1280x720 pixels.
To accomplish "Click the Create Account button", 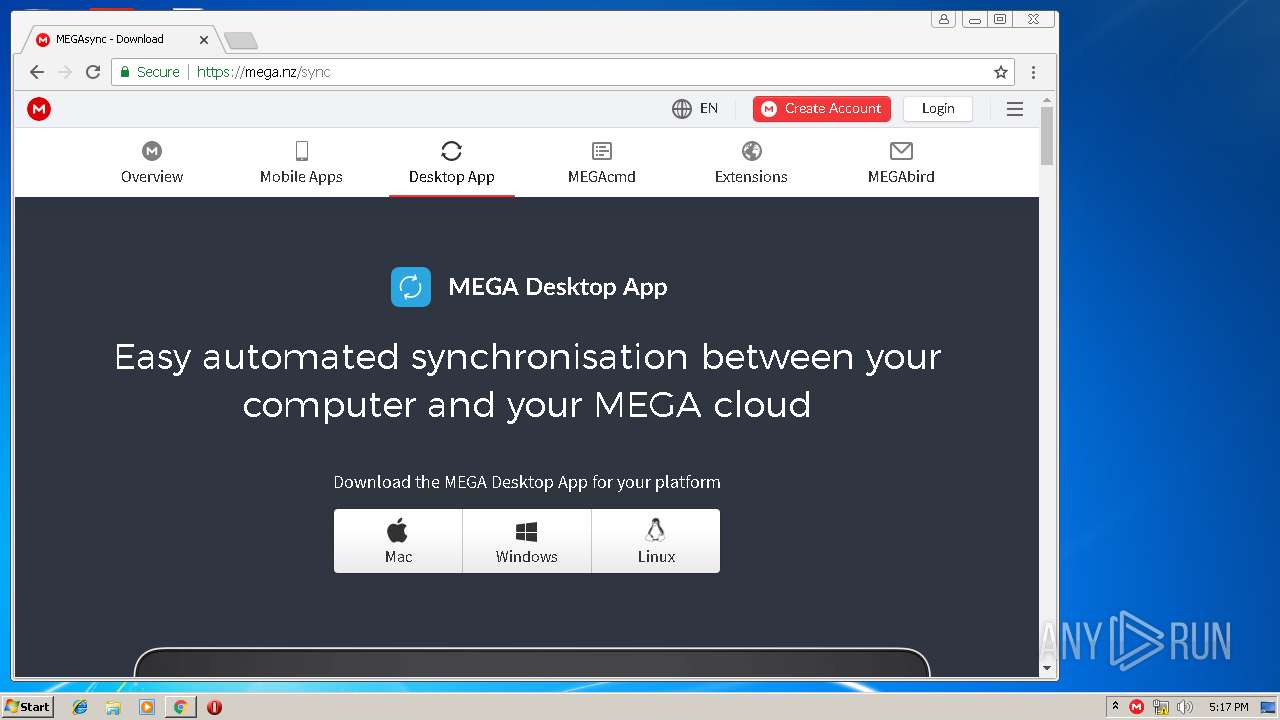I will click(x=822, y=109).
